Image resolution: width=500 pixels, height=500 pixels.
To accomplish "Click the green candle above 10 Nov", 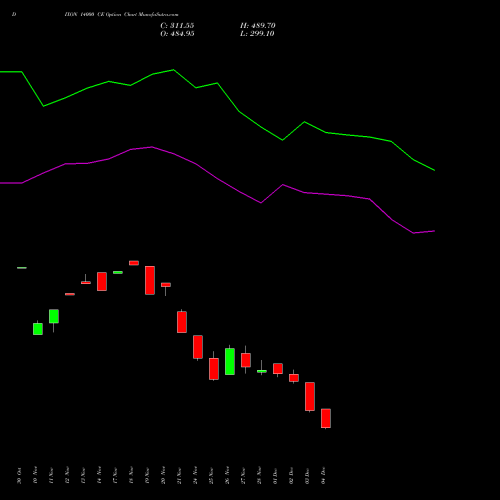I will point(38,329).
